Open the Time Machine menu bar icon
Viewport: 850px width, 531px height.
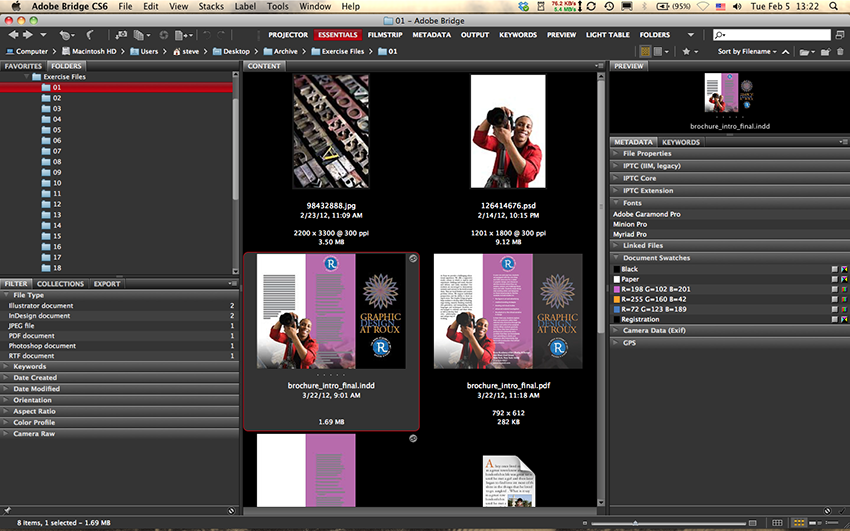609,7
